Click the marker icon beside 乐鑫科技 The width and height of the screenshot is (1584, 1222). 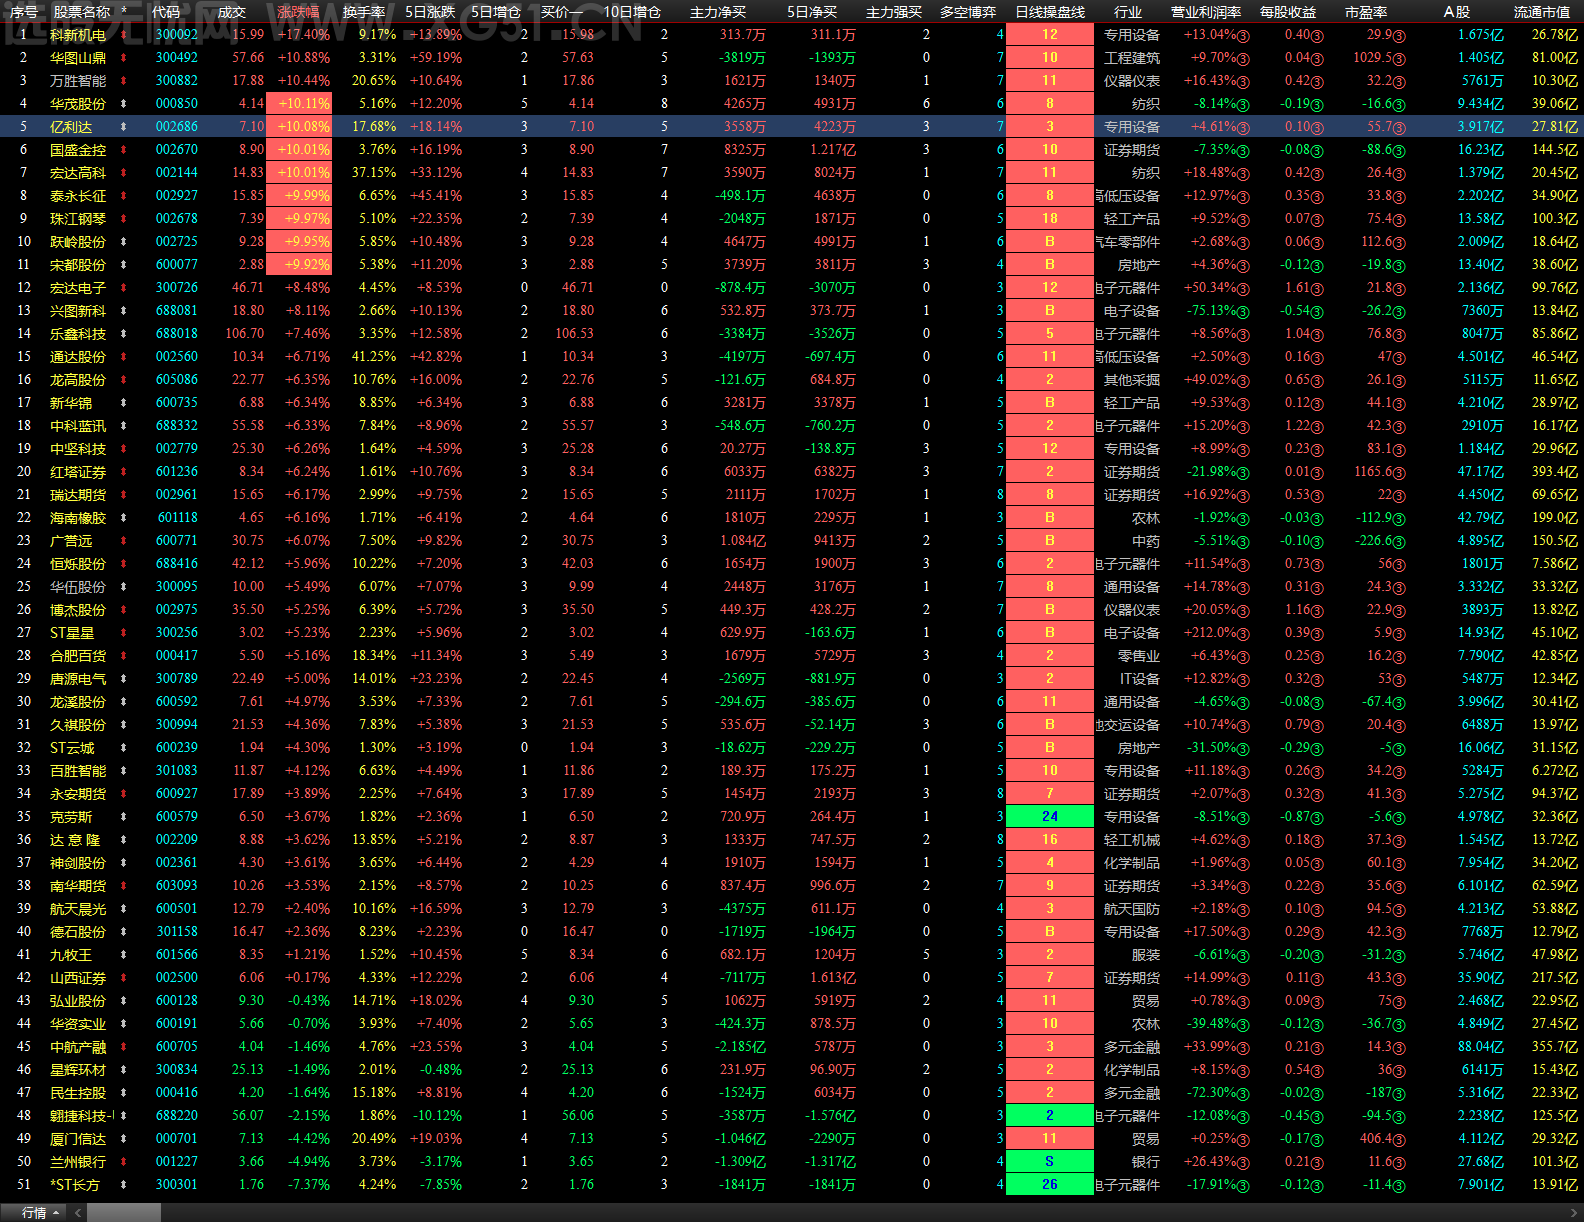pos(123,334)
